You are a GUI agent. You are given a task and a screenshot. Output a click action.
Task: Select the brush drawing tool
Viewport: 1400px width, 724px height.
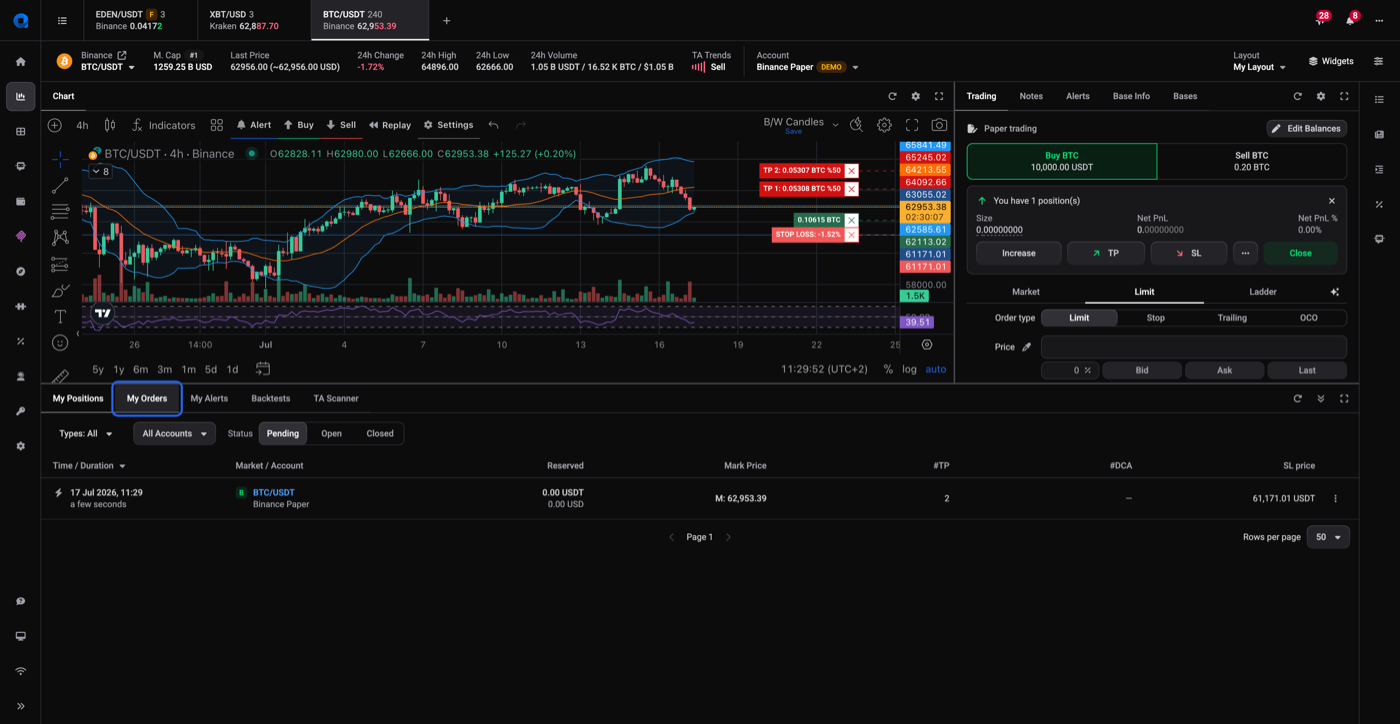coord(60,291)
